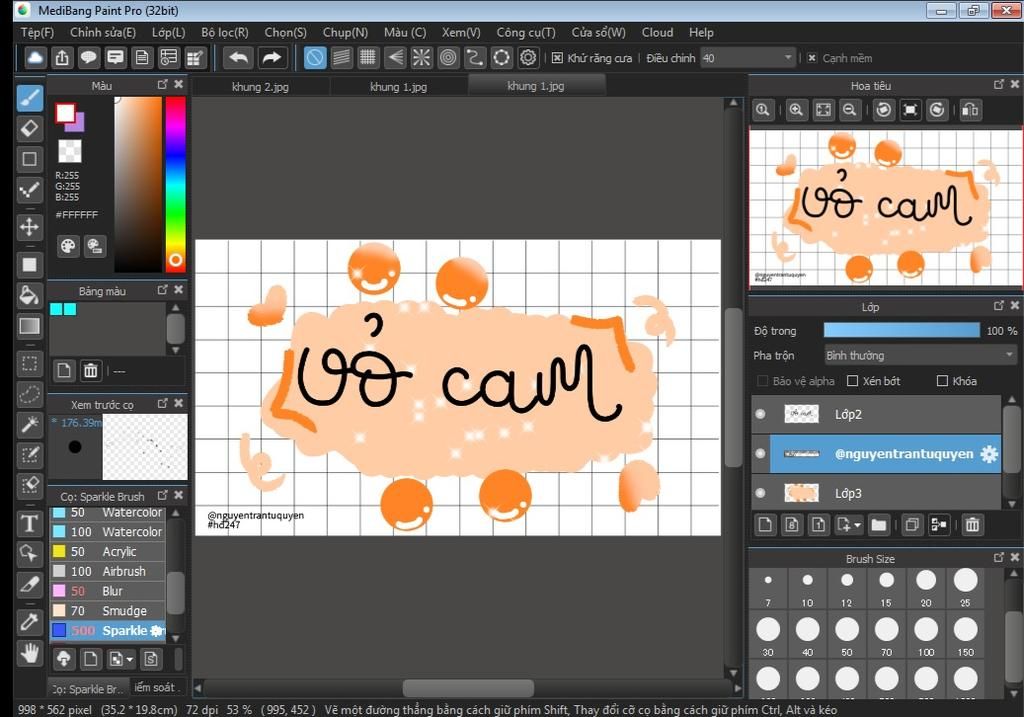The image size is (1024, 717).
Task: Select the Move tool
Action: tap(29, 227)
